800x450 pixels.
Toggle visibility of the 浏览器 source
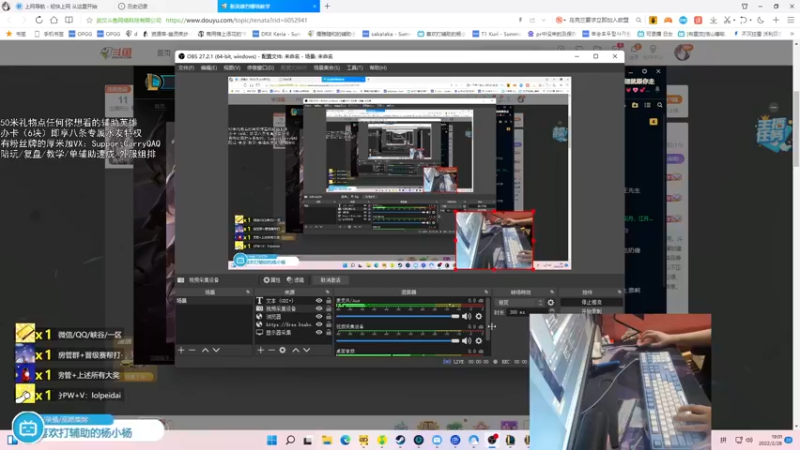coord(319,316)
